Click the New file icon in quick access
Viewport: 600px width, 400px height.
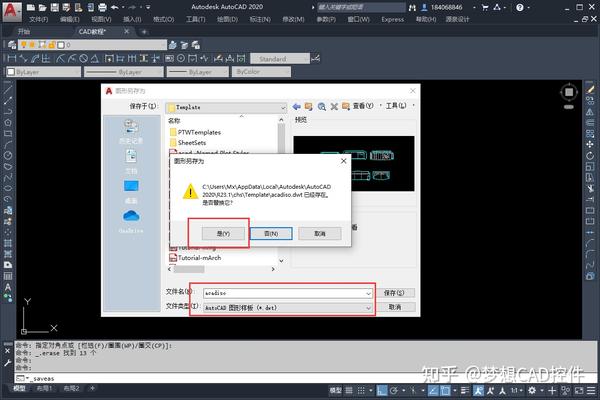pos(31,7)
